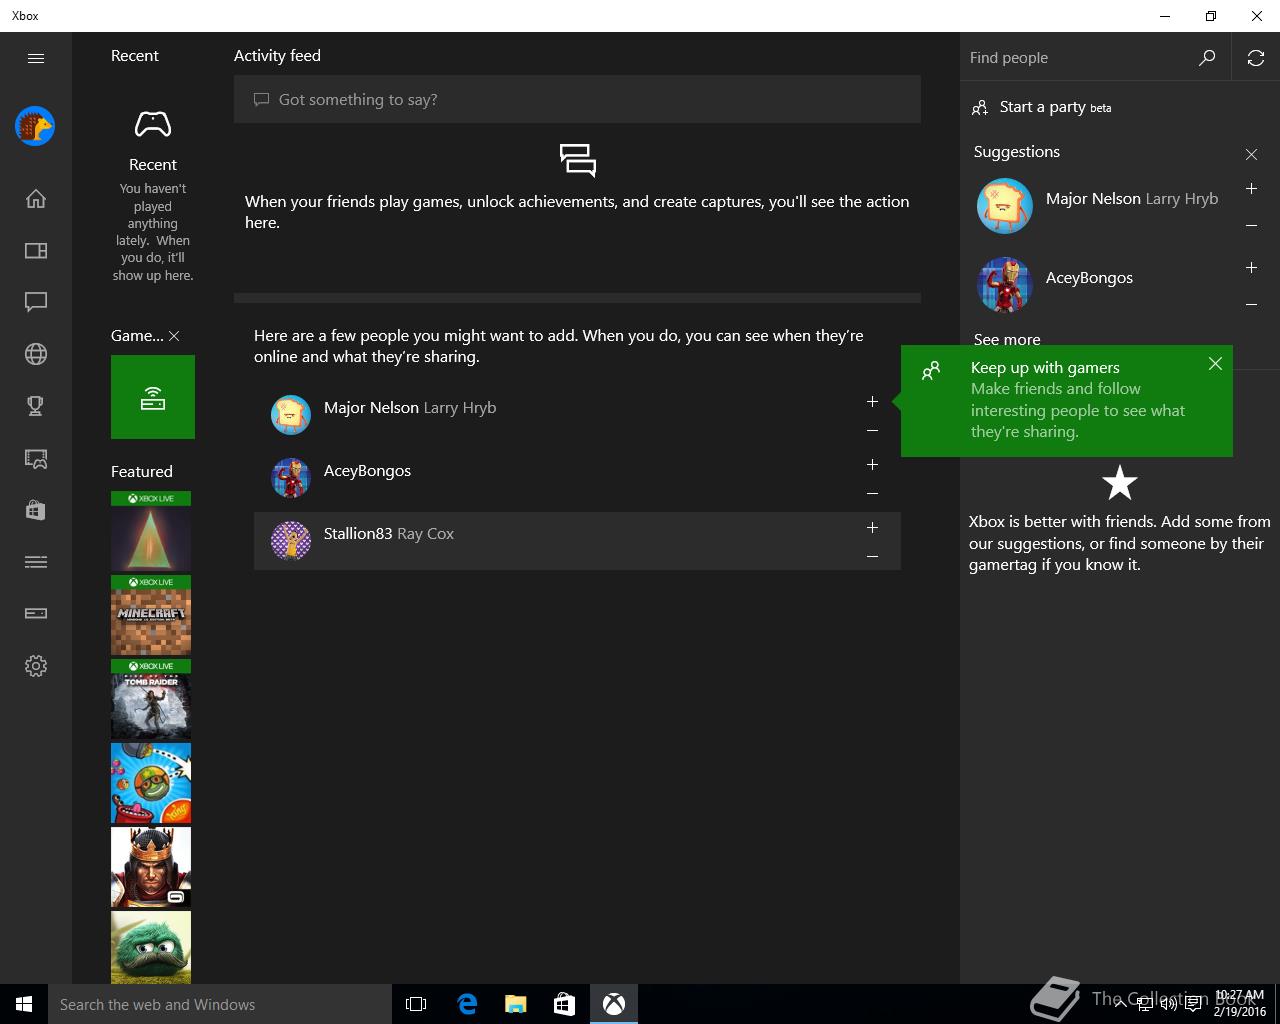Open Game DVR sidebar icon

pos(36,458)
